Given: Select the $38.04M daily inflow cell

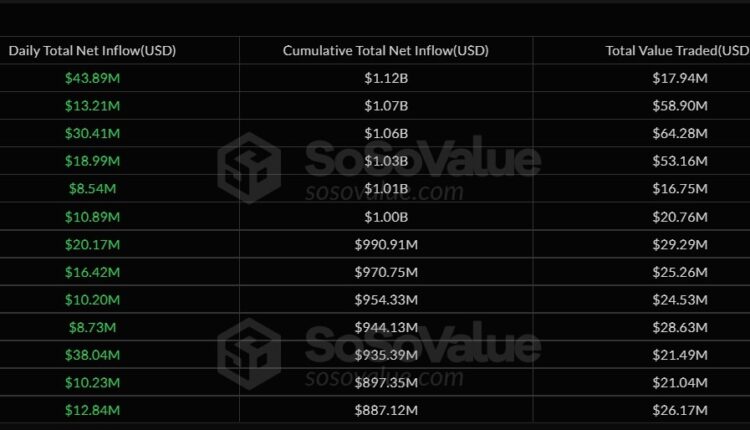Looking at the screenshot, I should click(x=92, y=355).
